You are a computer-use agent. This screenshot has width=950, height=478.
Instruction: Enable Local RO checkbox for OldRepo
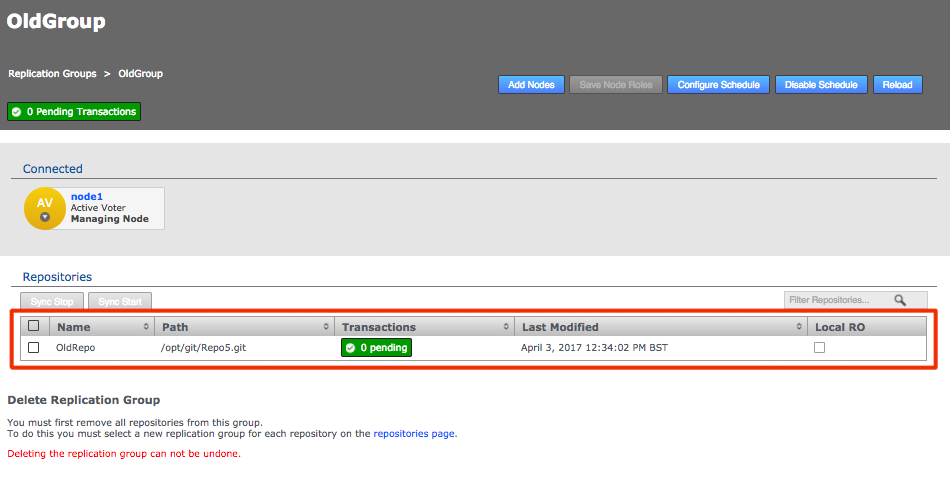coord(820,348)
